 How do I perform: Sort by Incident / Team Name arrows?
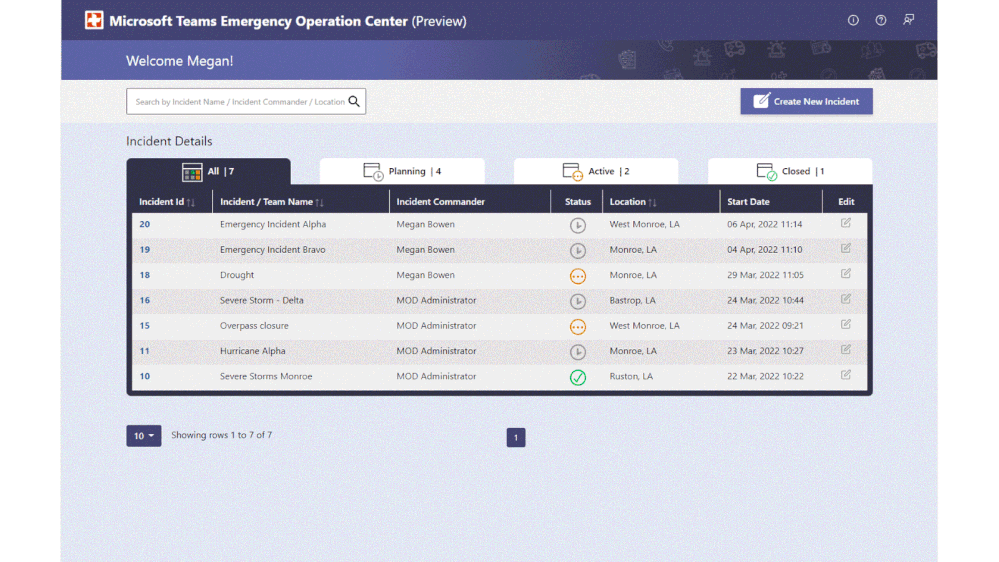(x=319, y=202)
